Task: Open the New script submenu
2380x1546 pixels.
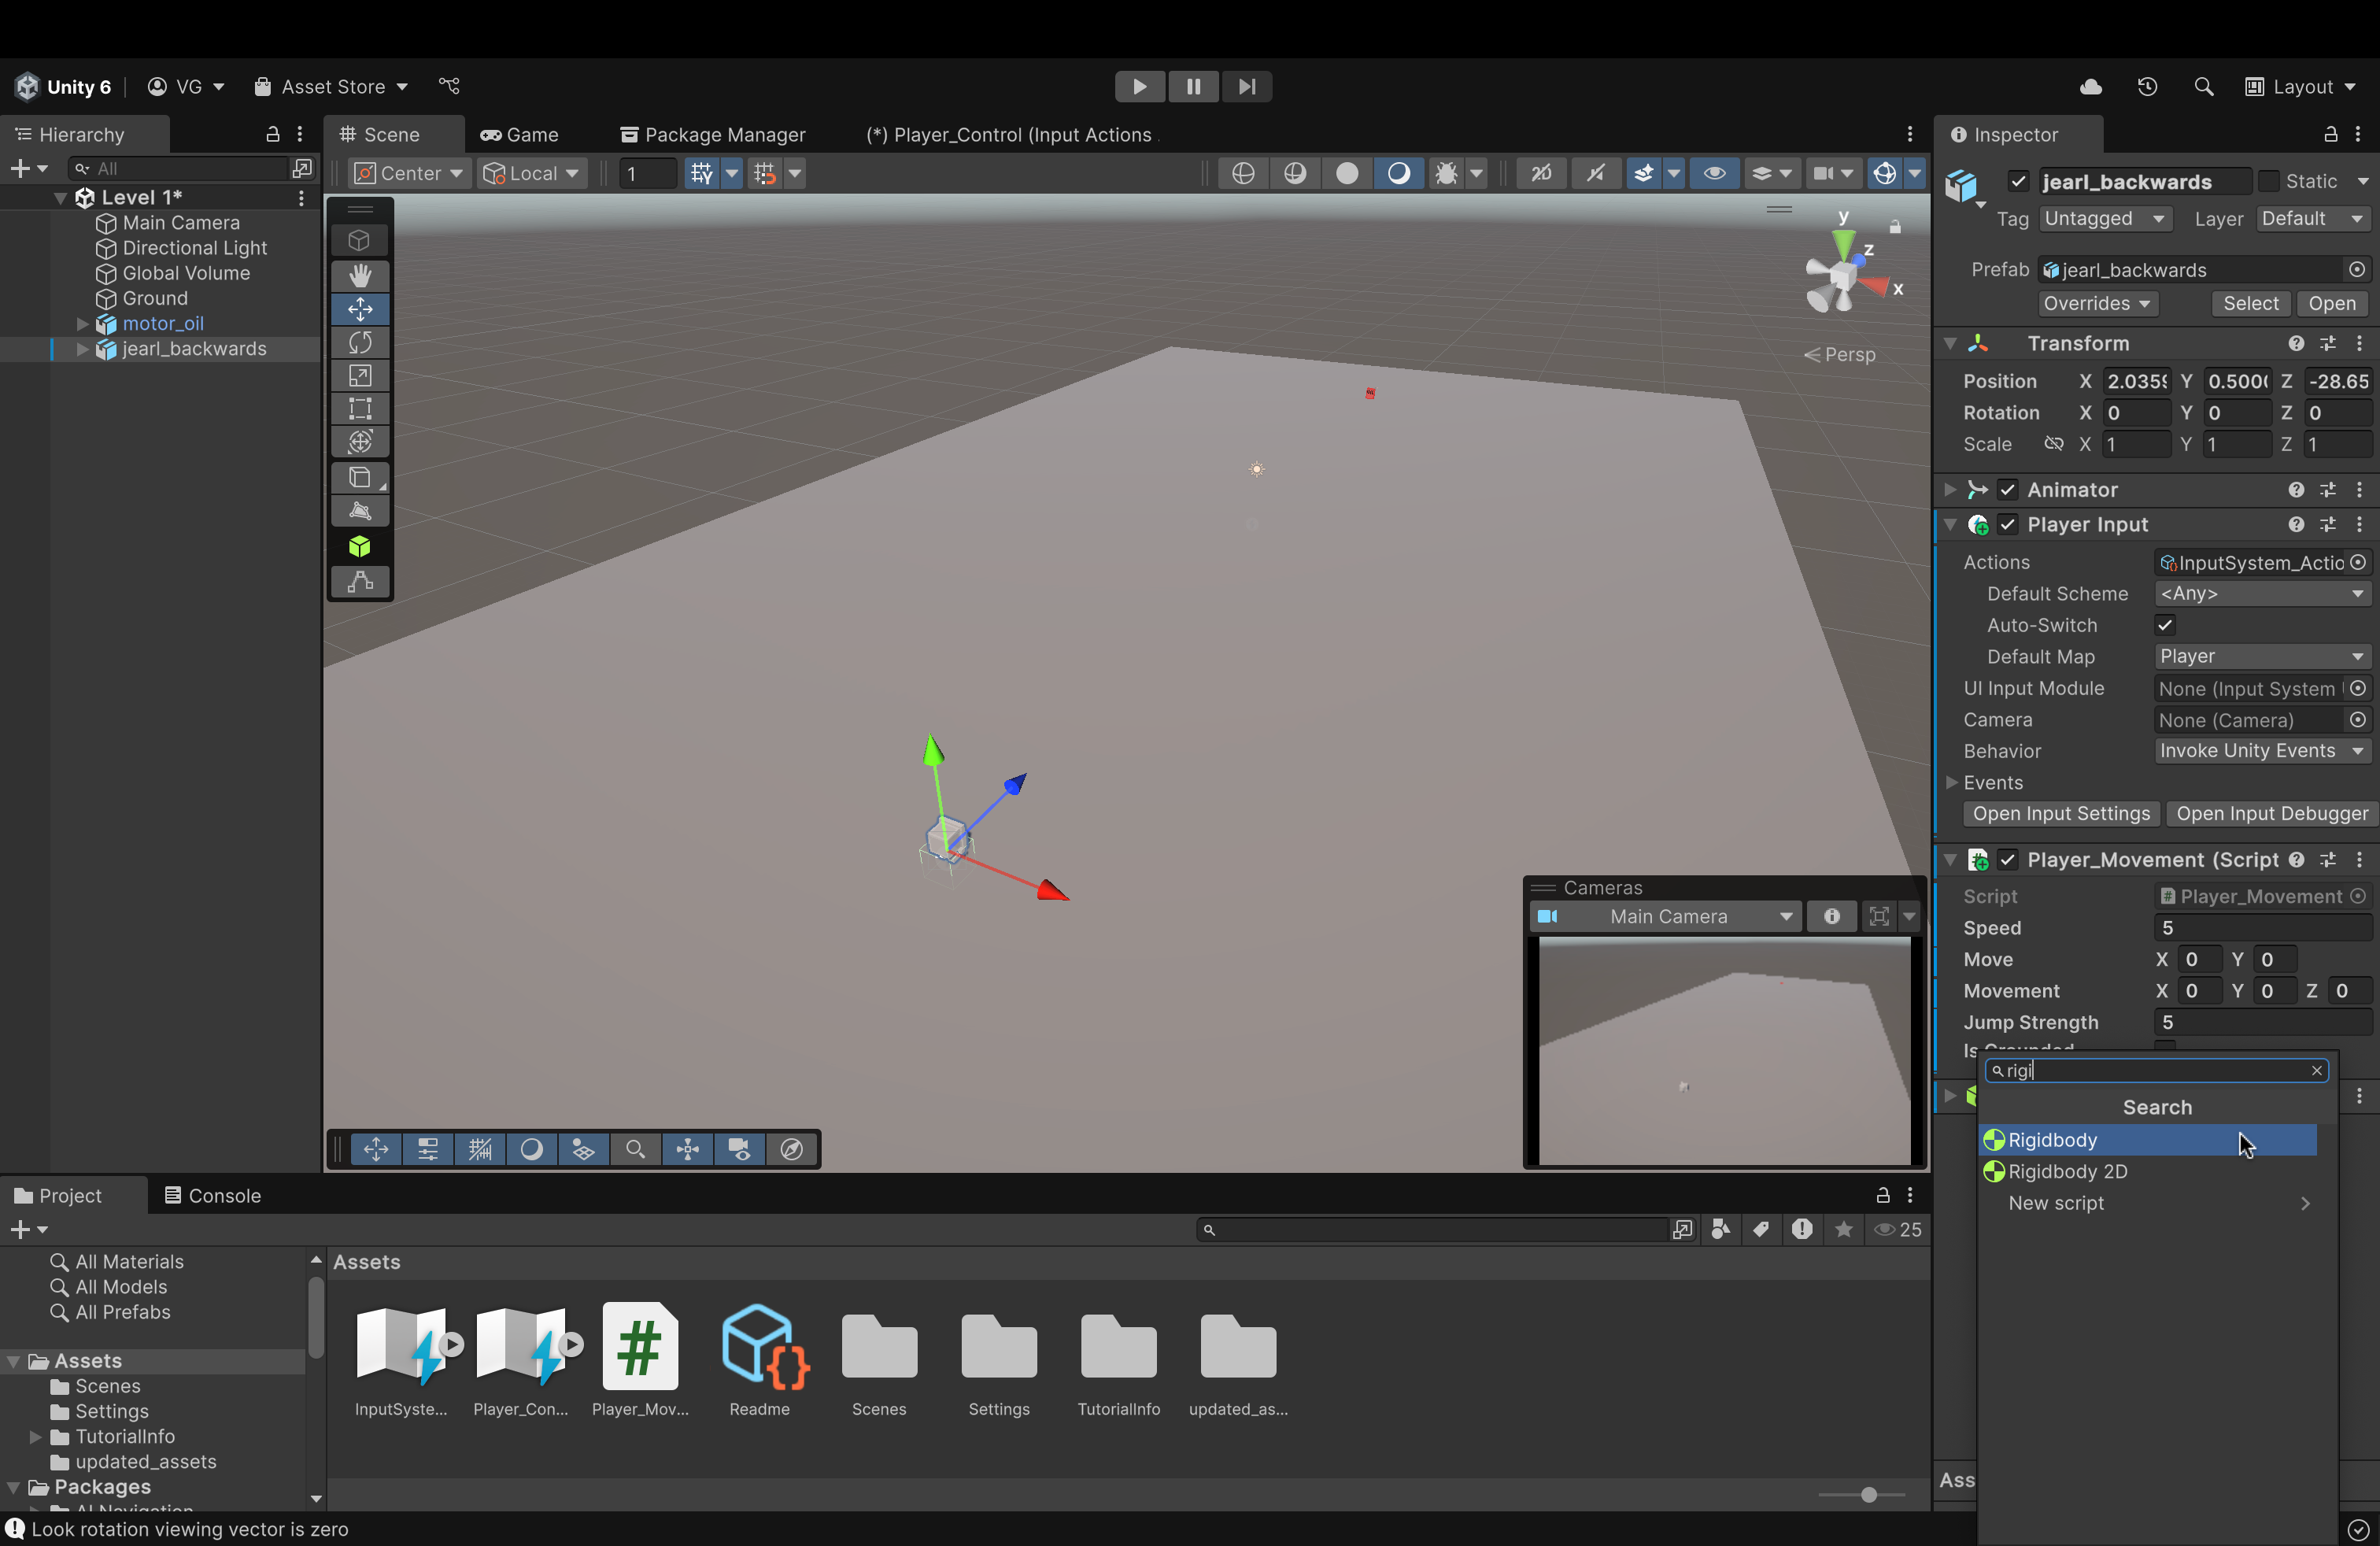Action: pos(2147,1204)
